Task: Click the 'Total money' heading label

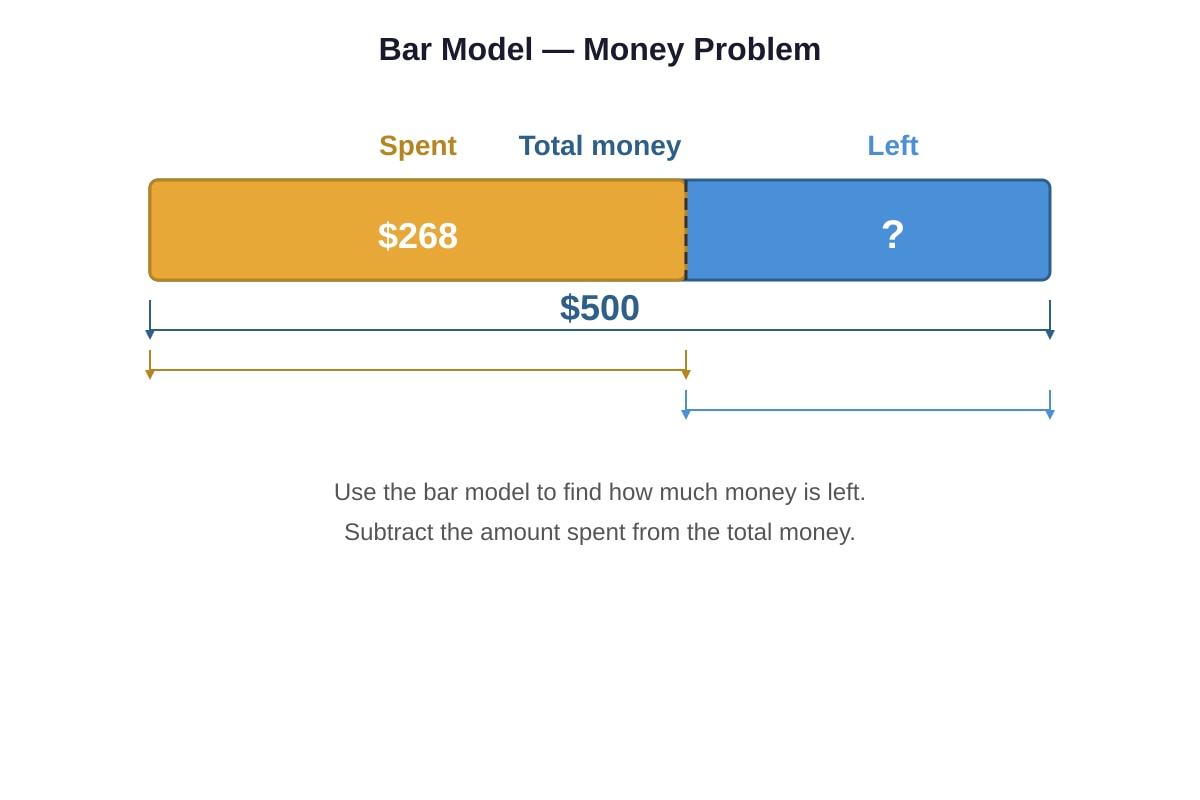Action: pos(600,146)
